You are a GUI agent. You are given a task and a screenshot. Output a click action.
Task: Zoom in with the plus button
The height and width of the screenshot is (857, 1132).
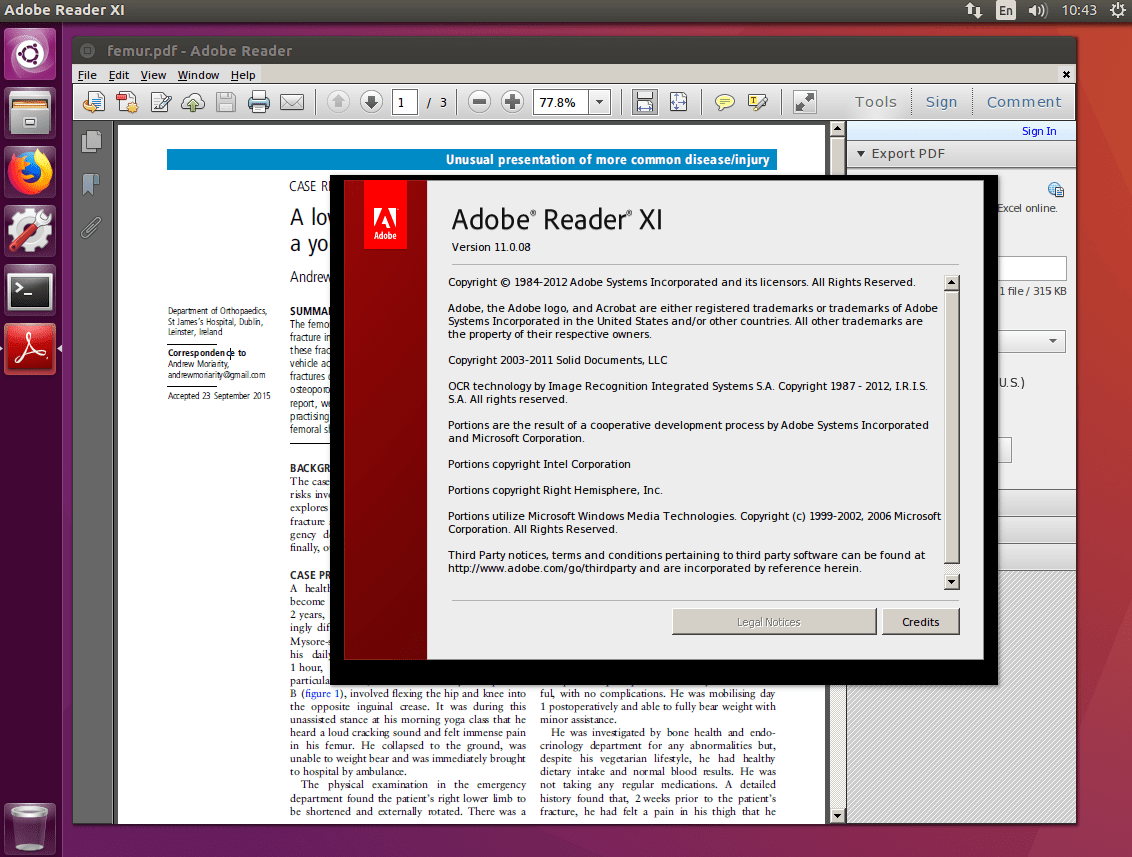[512, 102]
